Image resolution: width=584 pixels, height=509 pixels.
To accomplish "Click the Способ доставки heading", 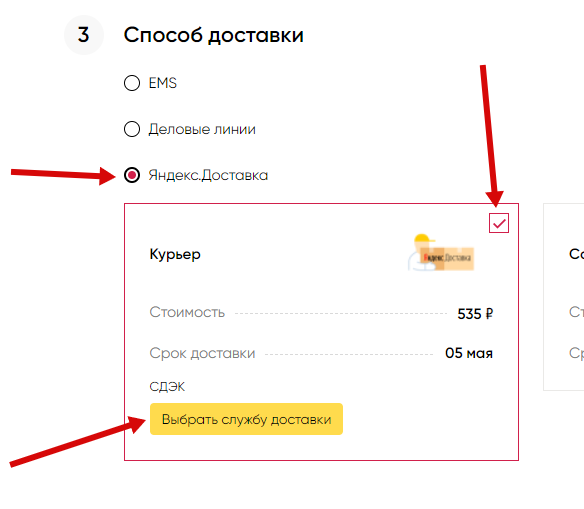I will [x=213, y=35].
